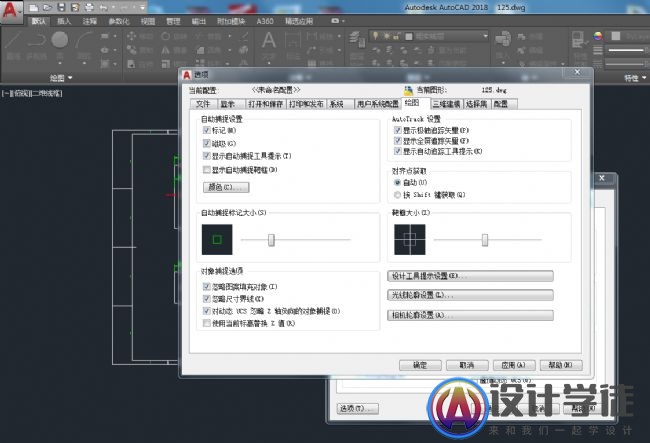Open the array tool flyout arrow
Image resolution: width=650 pixels, height=443 pixels.
pyautogui.click(x=229, y=64)
